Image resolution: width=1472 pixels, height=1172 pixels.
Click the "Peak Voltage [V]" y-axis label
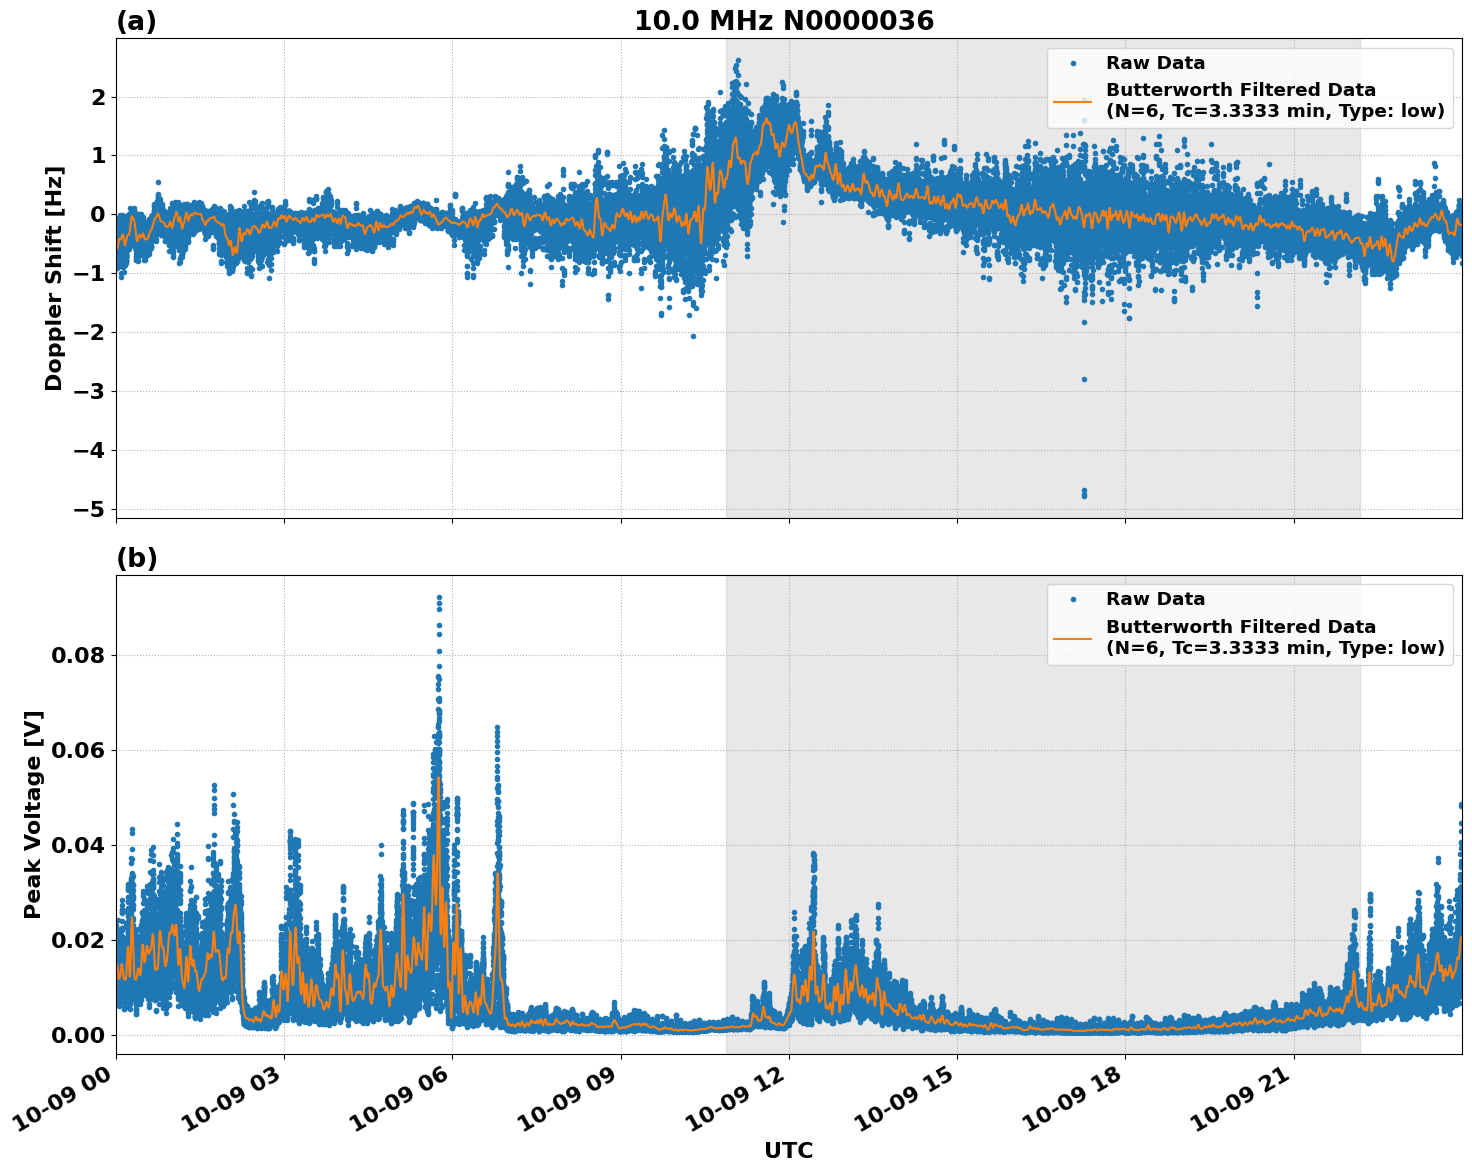pos(33,814)
